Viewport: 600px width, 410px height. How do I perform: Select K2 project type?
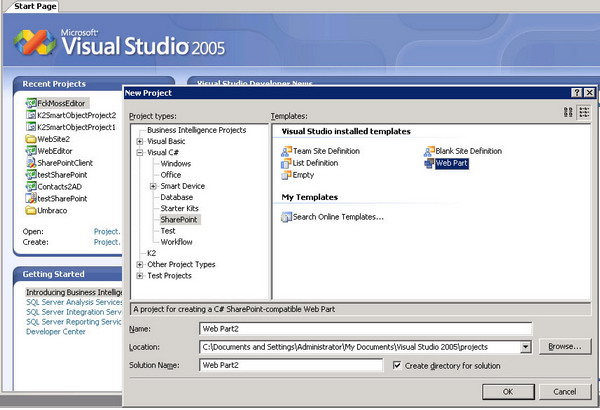pos(152,253)
